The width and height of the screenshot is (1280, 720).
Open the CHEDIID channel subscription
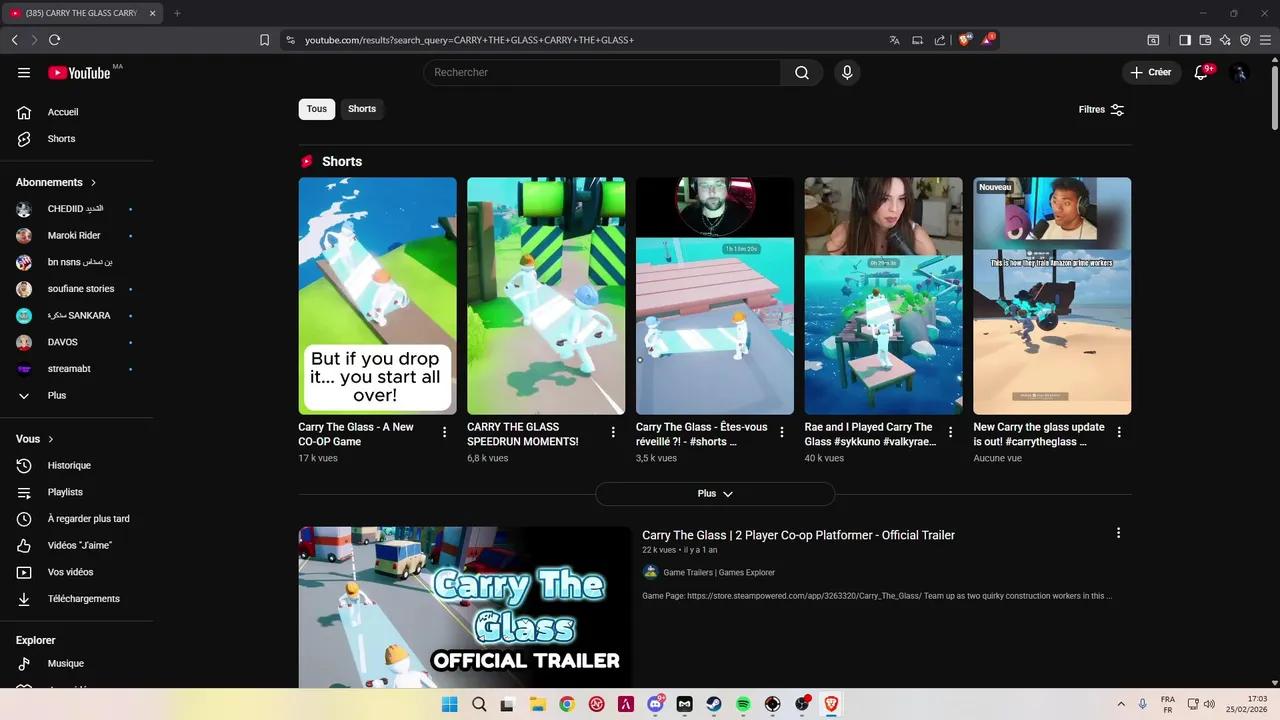pos(77,209)
